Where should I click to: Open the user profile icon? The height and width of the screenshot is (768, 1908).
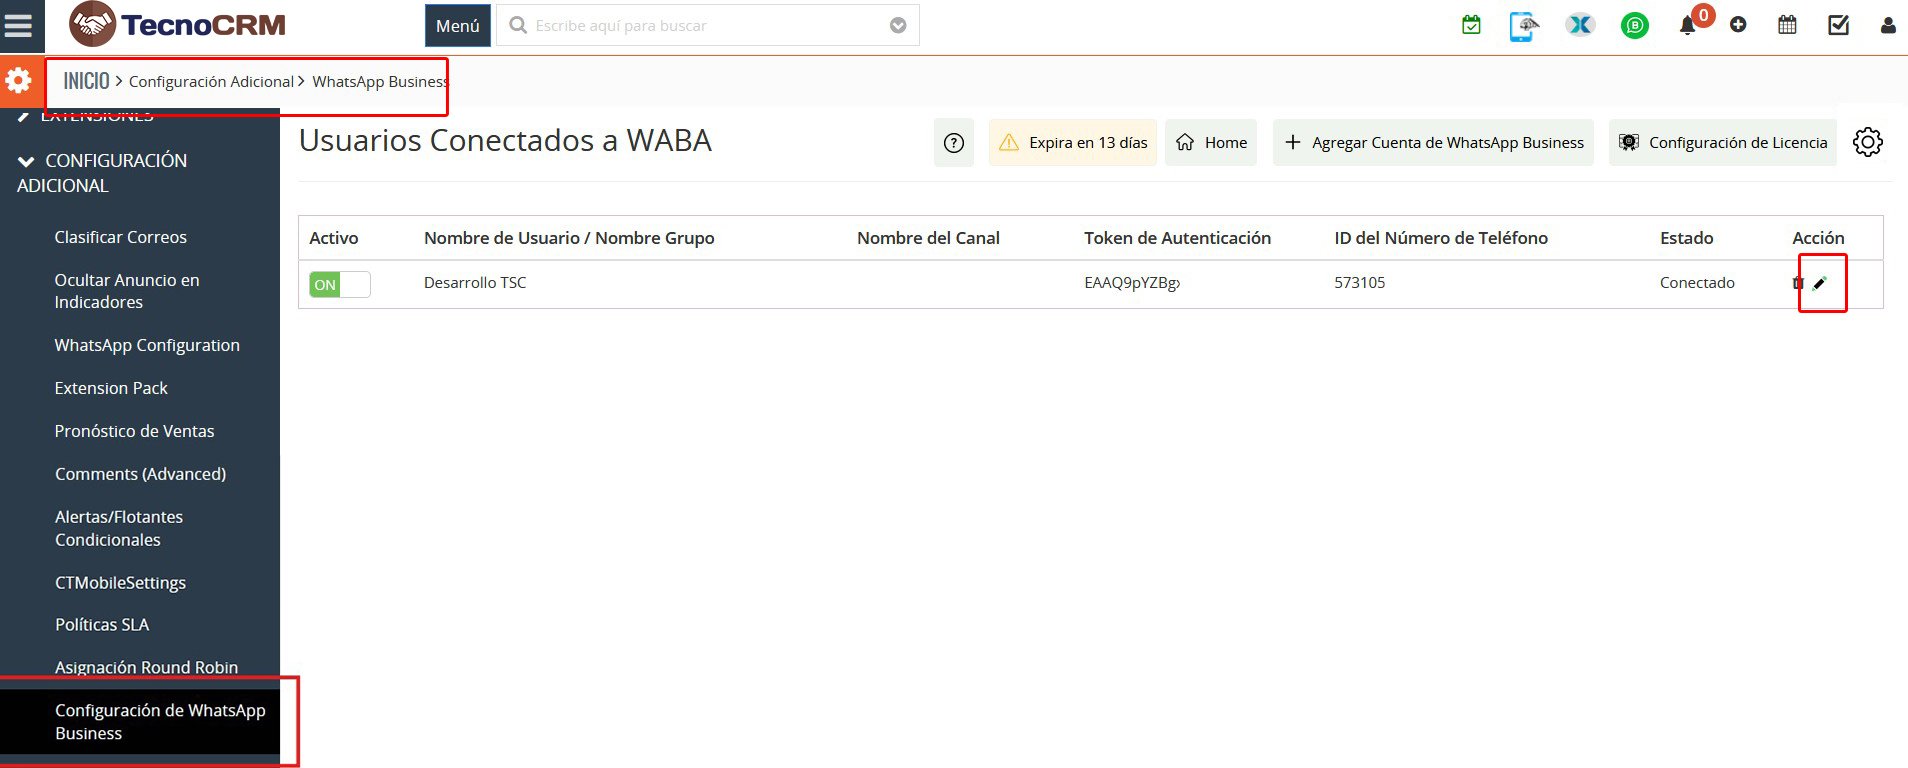pyautogui.click(x=1887, y=26)
